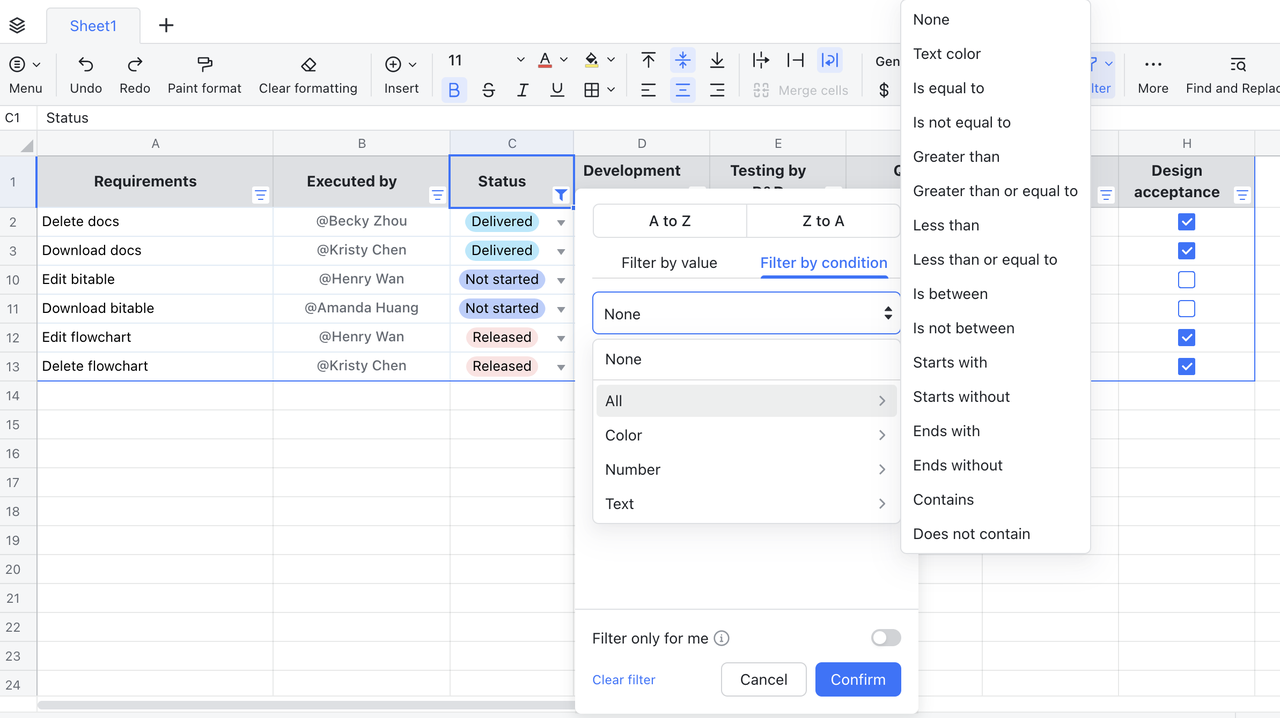Expand the Color submenu
This screenshot has width=1280, height=718.
click(746, 435)
